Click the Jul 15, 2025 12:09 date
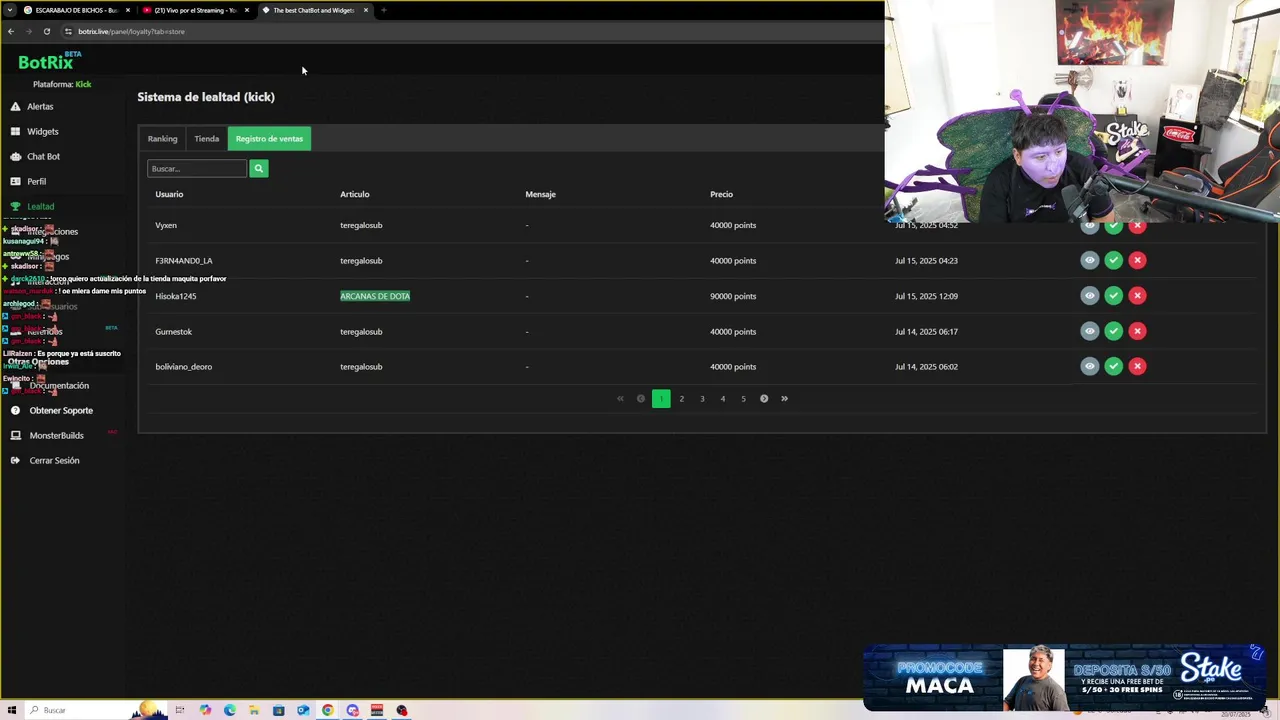The image size is (1280, 720). (x=926, y=296)
